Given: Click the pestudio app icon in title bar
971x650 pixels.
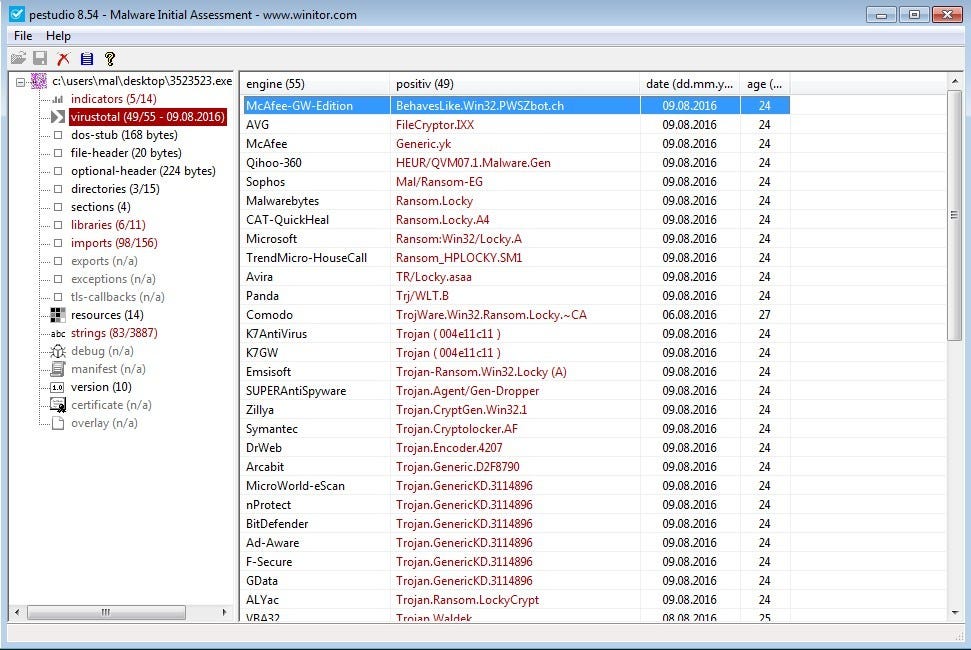Looking at the screenshot, I should click(x=17, y=14).
